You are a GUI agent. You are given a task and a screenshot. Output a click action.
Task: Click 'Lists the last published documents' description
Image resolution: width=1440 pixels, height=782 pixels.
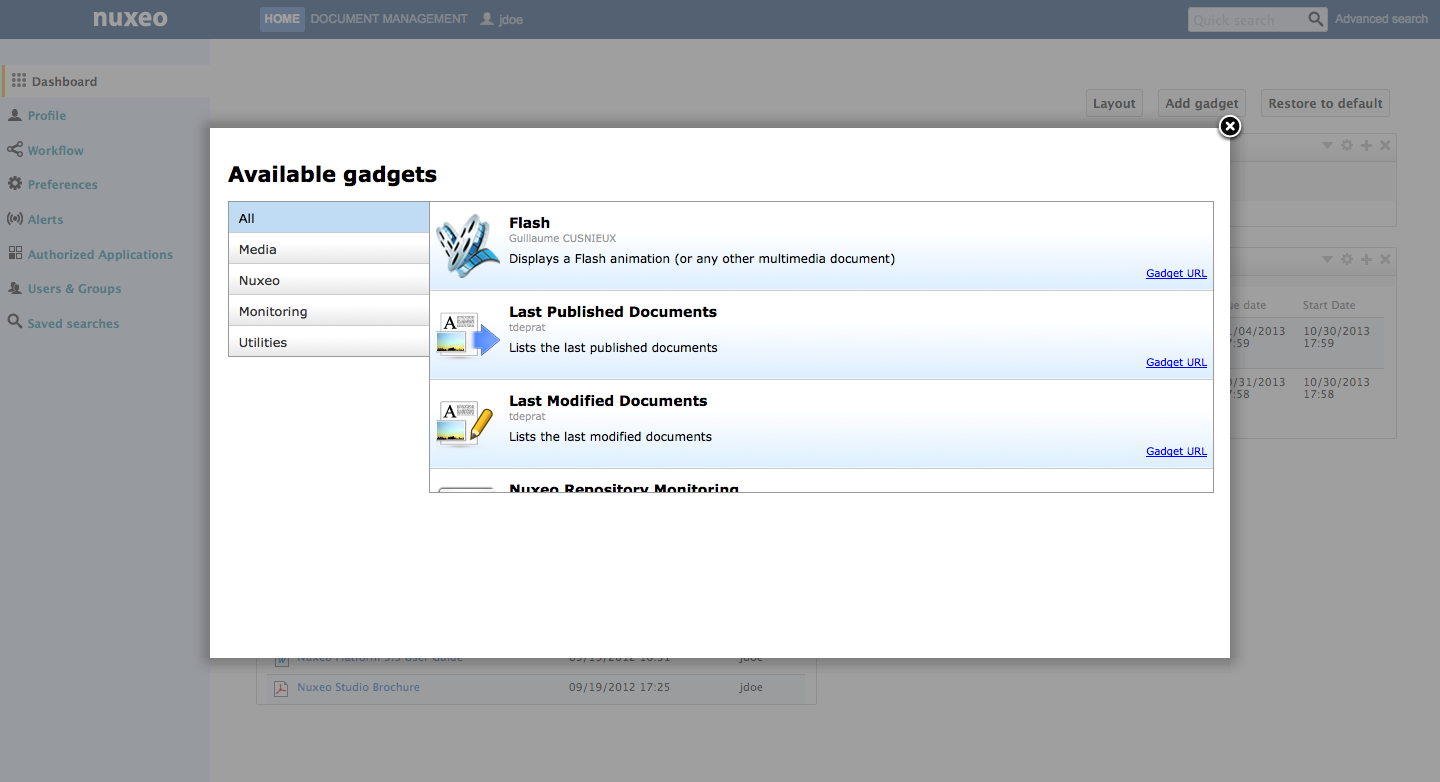tap(613, 348)
